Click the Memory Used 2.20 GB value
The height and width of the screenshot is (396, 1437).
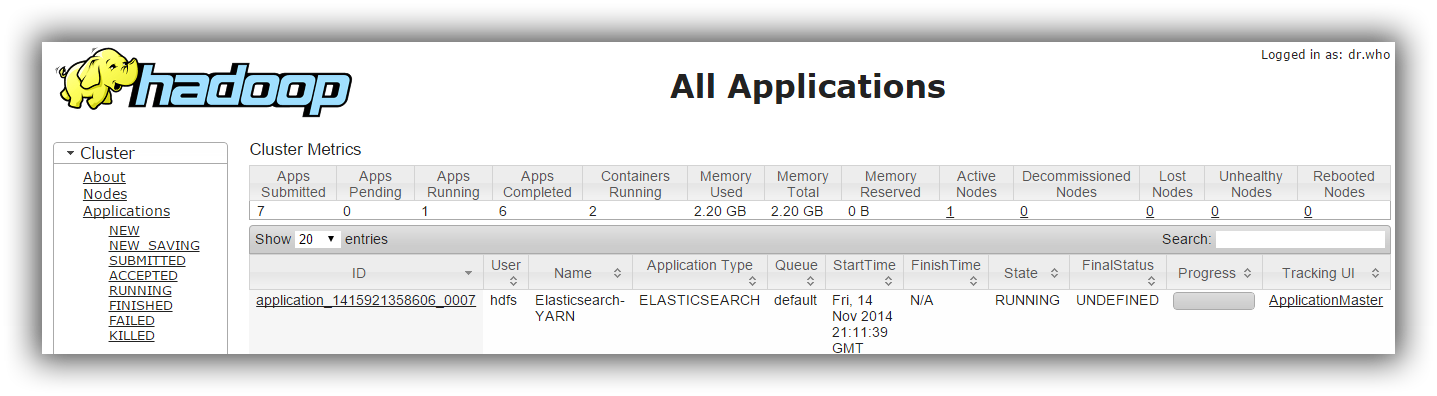pos(720,211)
